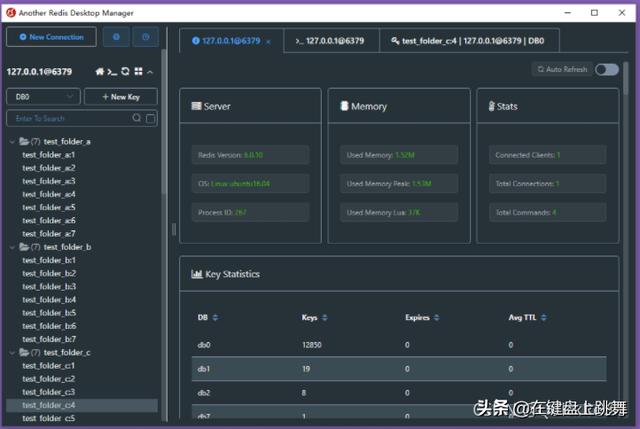Click the search magnifier icon
This screenshot has height=429, width=640.
click(x=137, y=118)
